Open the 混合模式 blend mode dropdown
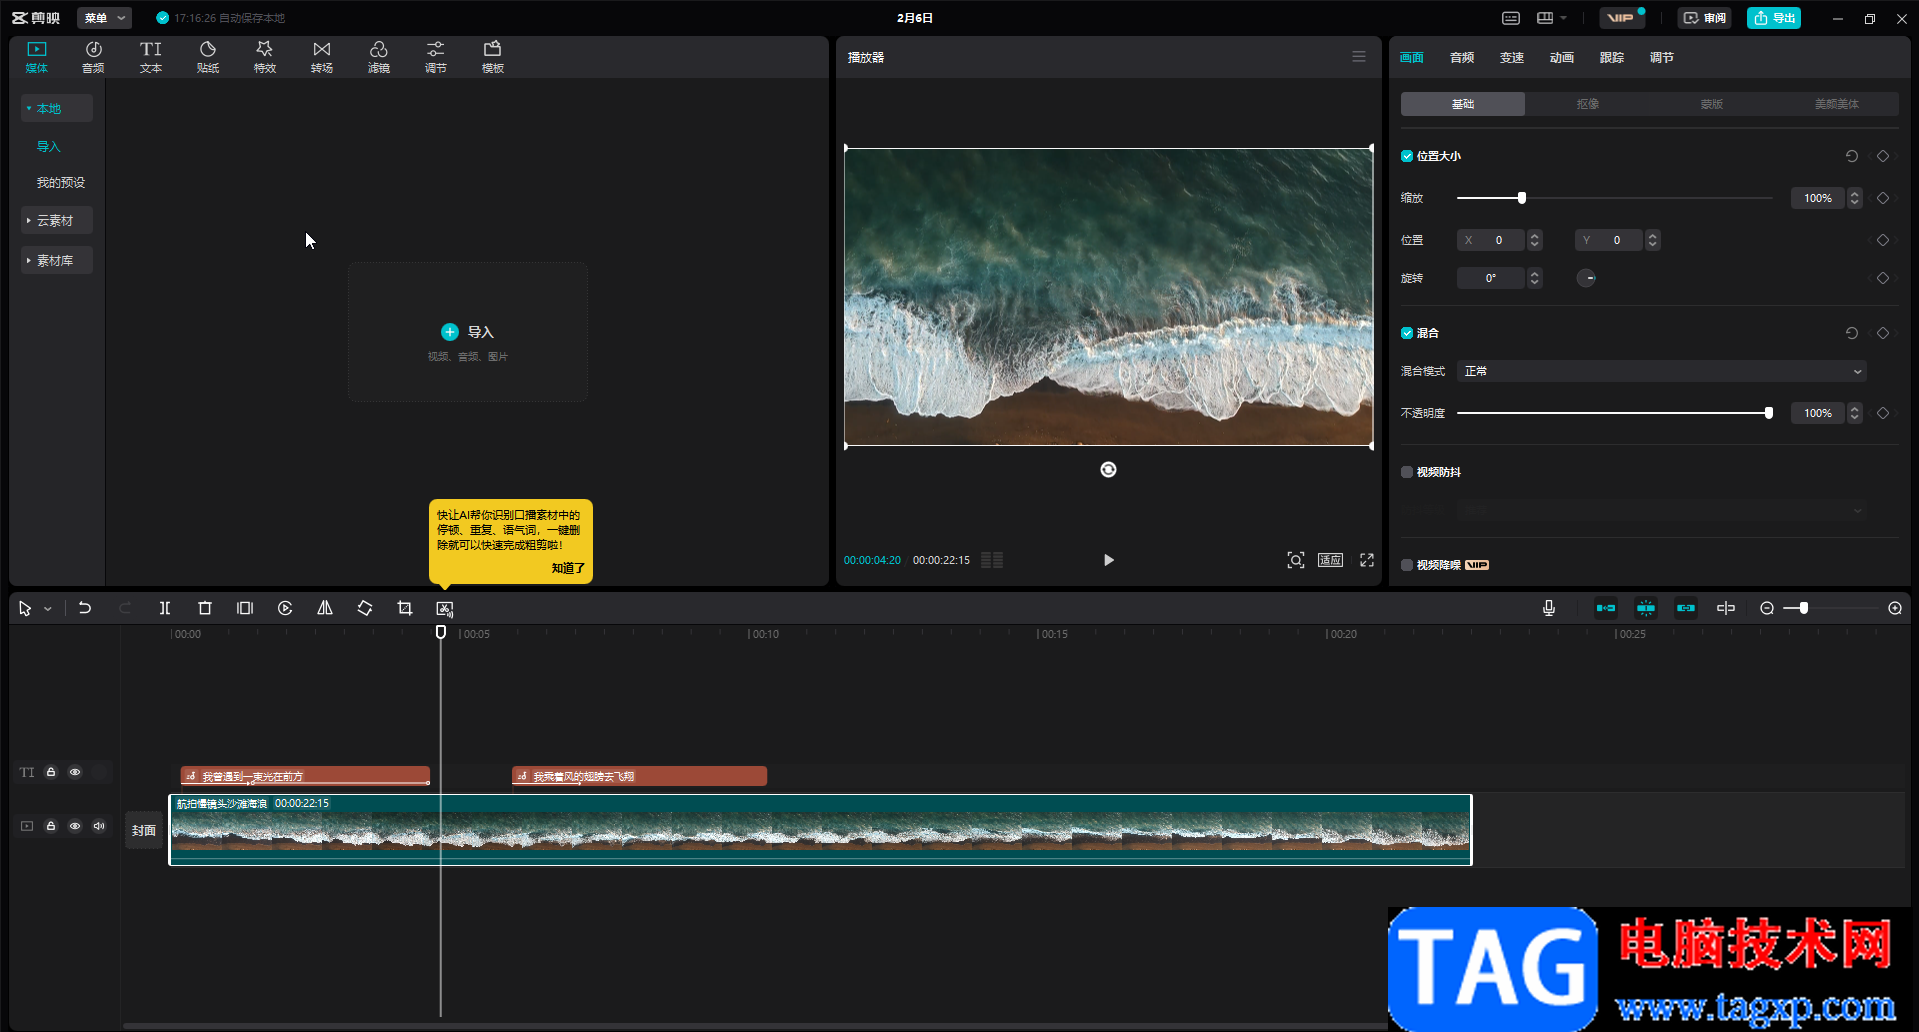 (x=1661, y=371)
